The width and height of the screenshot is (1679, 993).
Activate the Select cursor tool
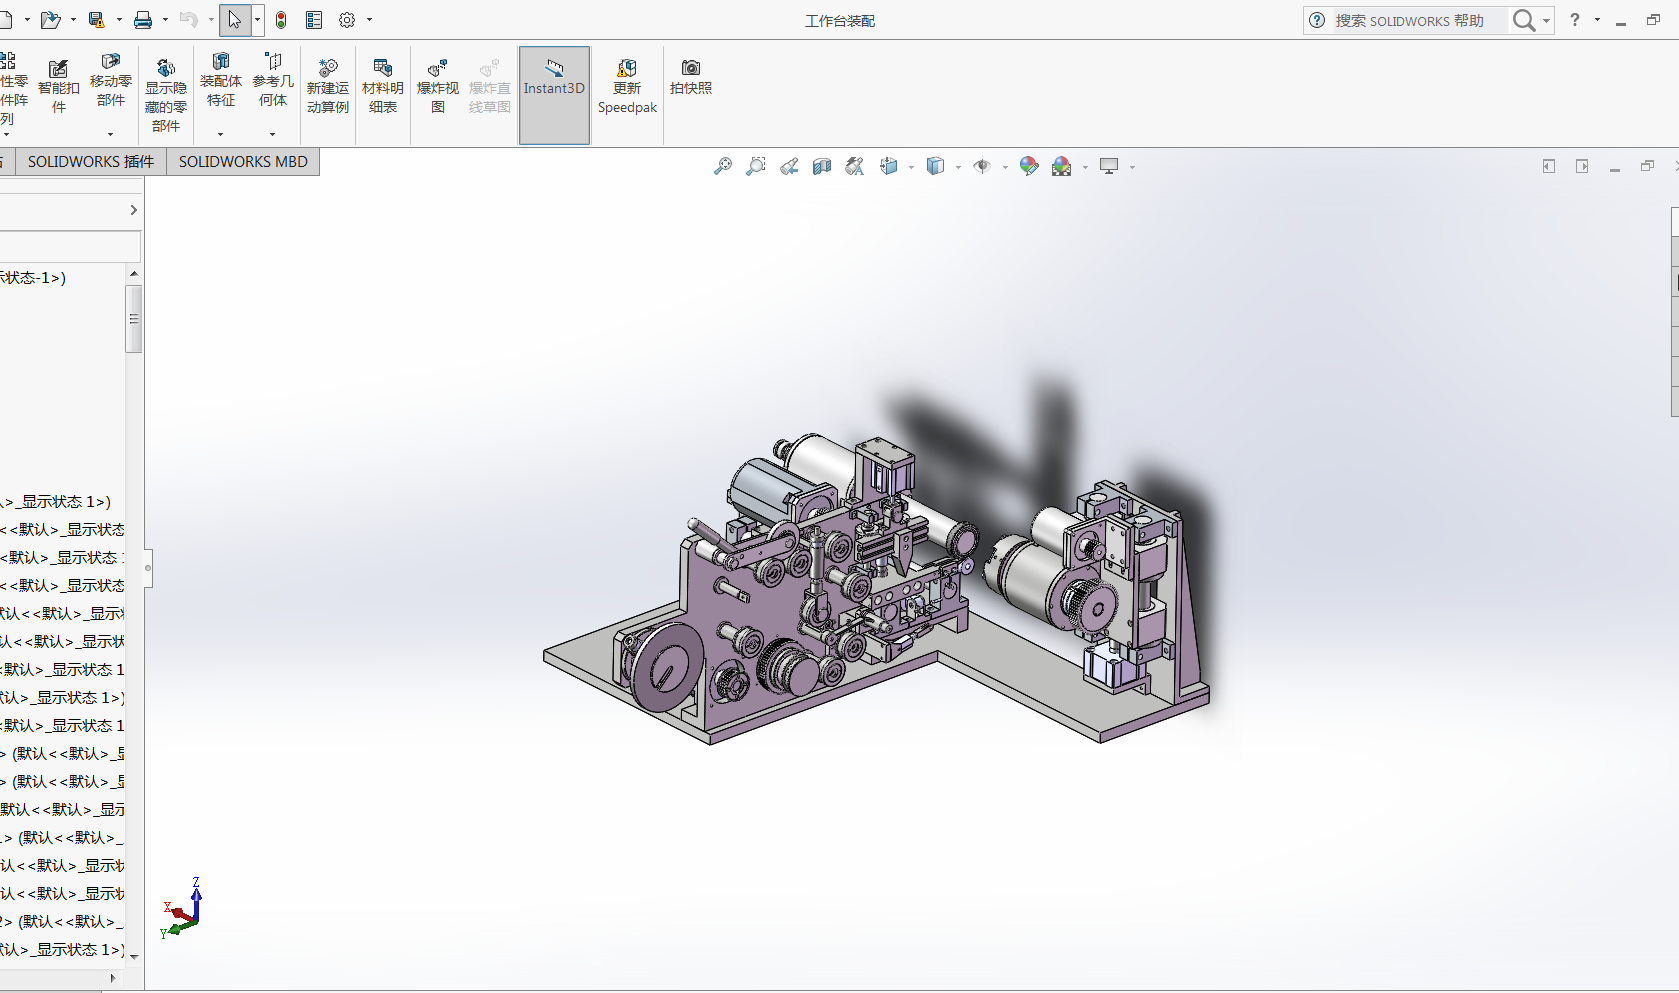(234, 20)
